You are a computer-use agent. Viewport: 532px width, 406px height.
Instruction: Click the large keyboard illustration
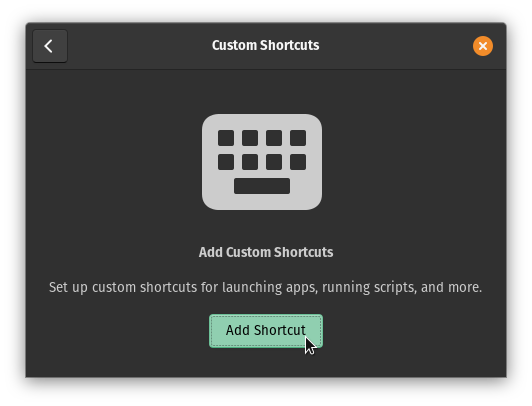point(262,162)
